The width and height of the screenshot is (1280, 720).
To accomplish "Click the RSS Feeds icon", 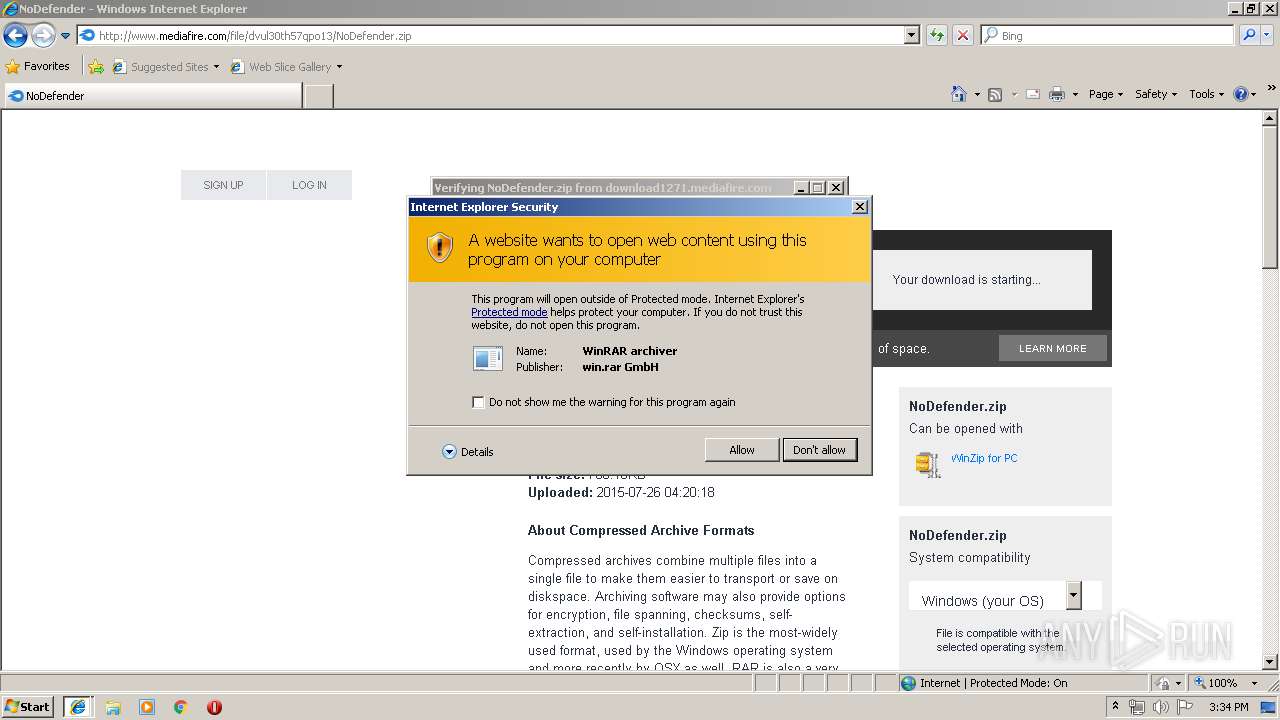I will (x=995, y=94).
